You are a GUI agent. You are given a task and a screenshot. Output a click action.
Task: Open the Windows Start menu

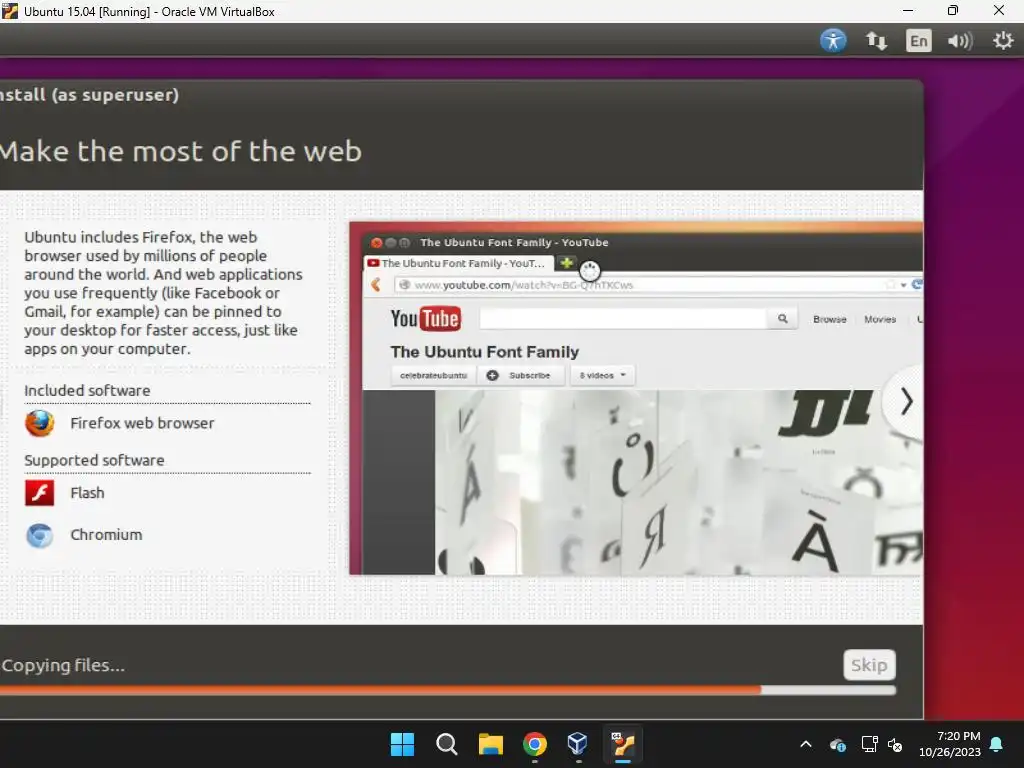(x=402, y=744)
